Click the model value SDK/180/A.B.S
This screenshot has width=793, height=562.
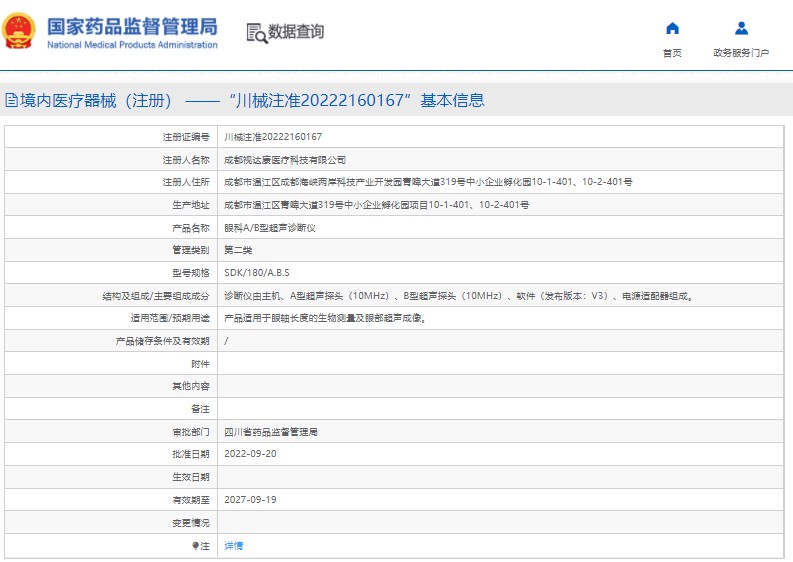click(257, 273)
